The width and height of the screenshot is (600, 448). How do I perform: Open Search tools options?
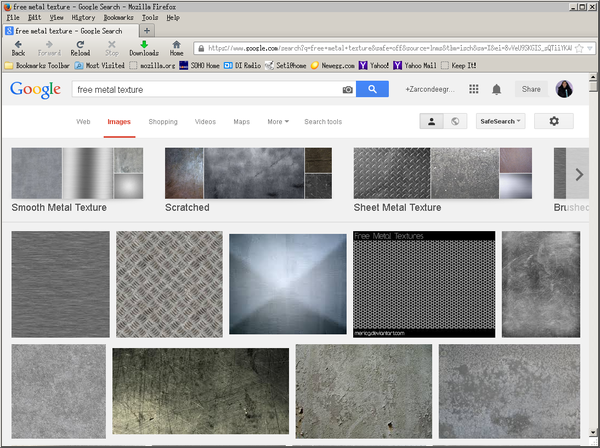[323, 121]
